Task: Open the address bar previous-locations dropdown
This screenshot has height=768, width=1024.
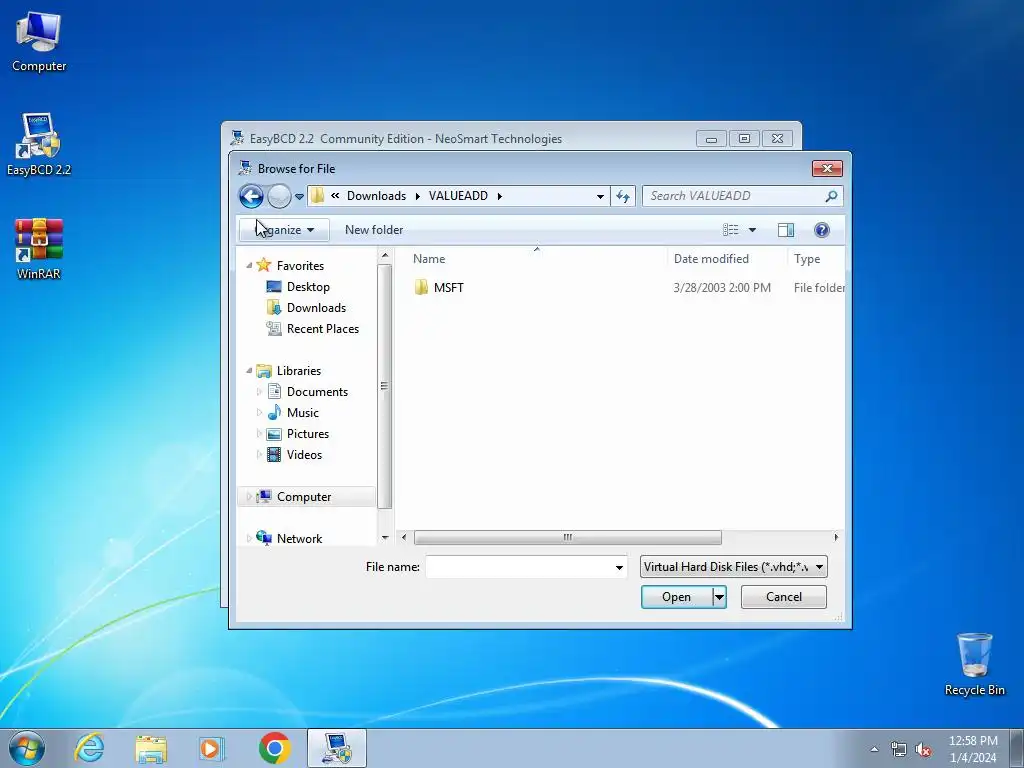Action: [600, 196]
